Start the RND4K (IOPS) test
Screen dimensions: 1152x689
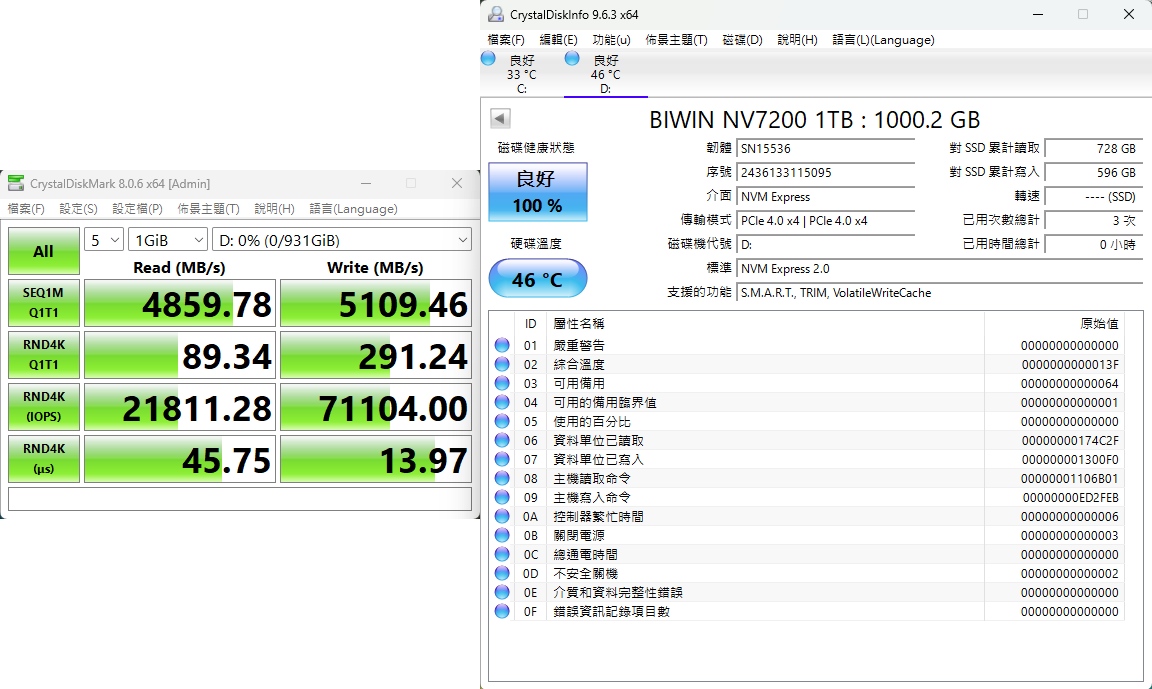(44, 407)
